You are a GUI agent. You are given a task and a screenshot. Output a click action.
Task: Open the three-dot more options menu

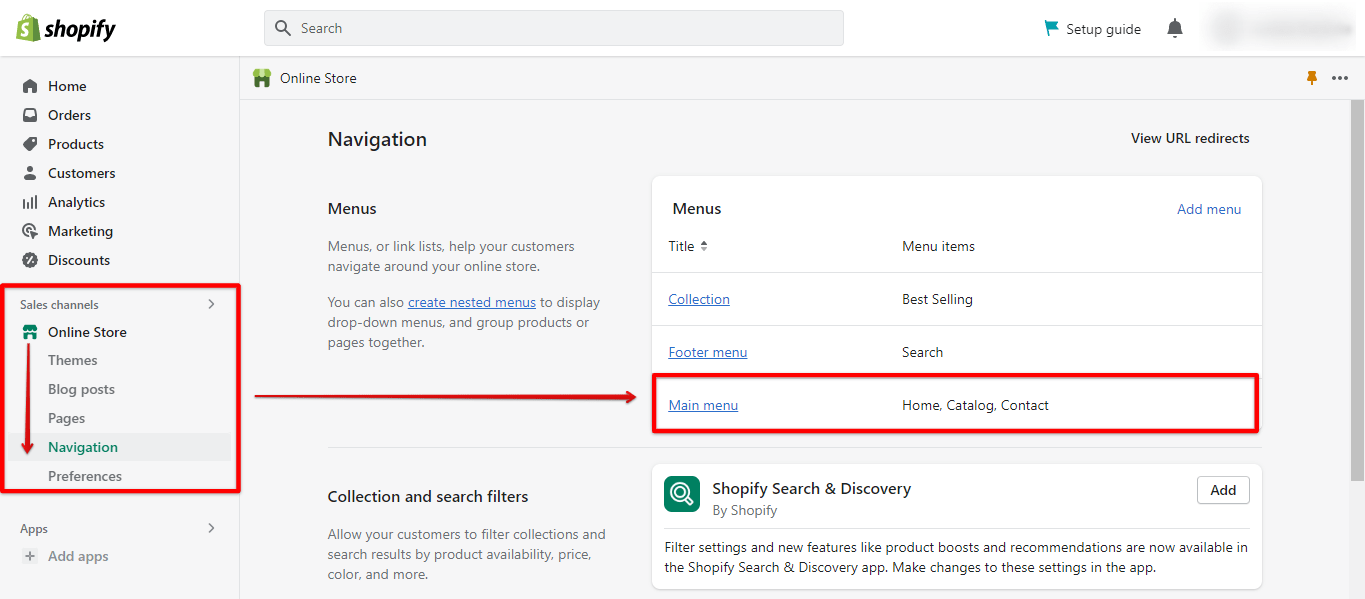coord(1340,78)
